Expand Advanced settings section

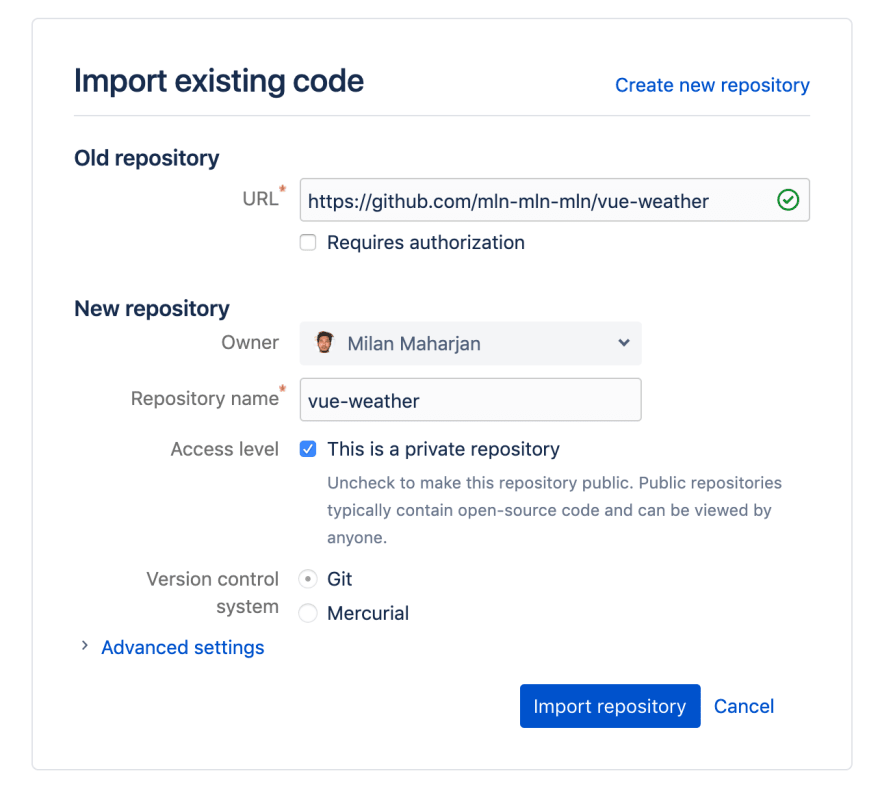click(x=182, y=647)
